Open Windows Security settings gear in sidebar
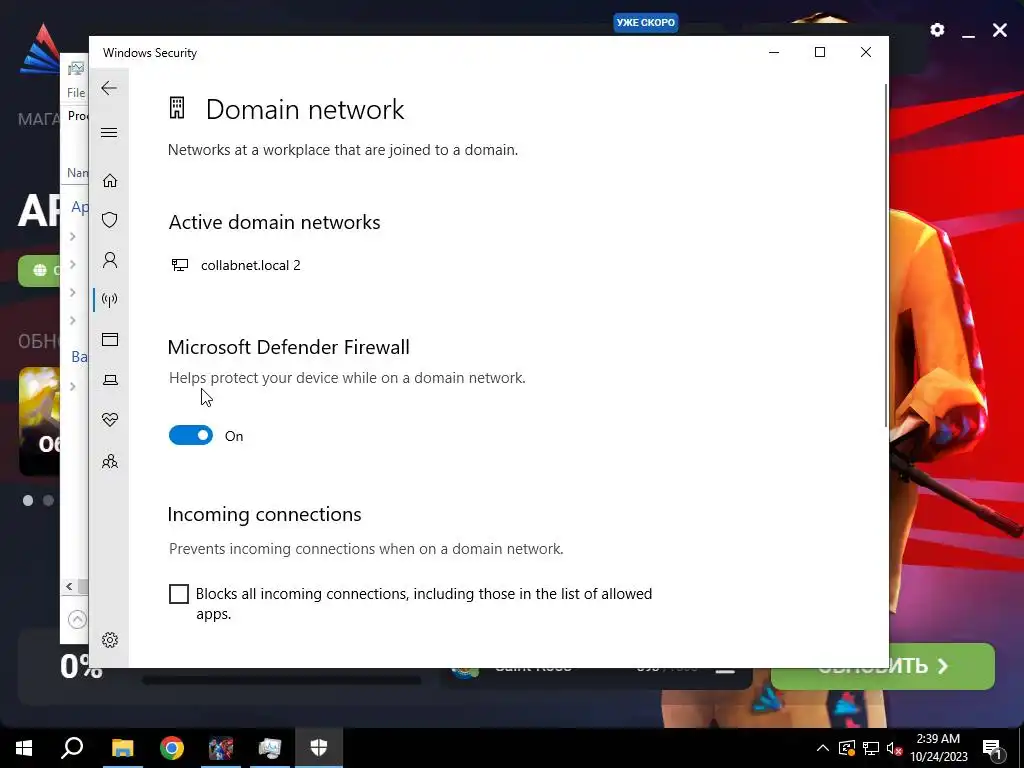The width and height of the screenshot is (1024, 768). click(110, 640)
